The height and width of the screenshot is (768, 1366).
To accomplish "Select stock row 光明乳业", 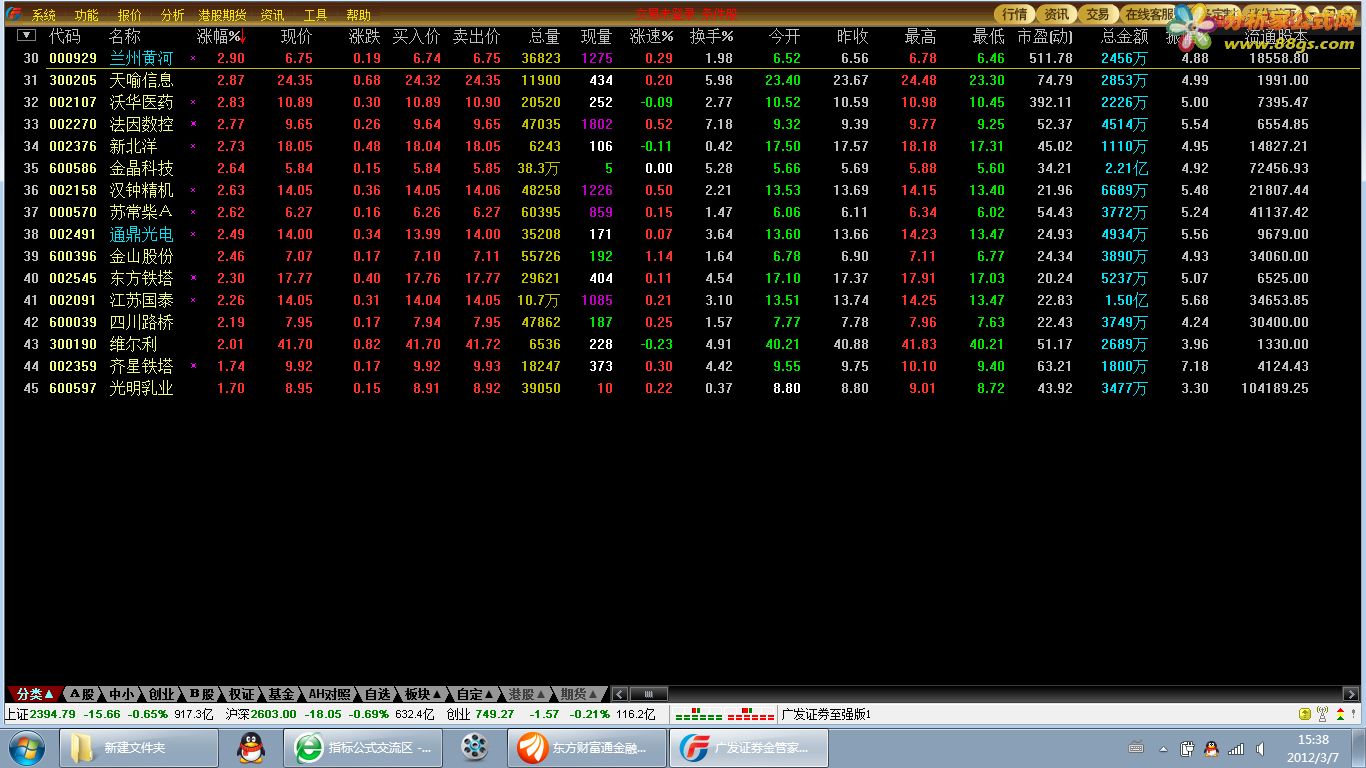I will tap(683, 388).
